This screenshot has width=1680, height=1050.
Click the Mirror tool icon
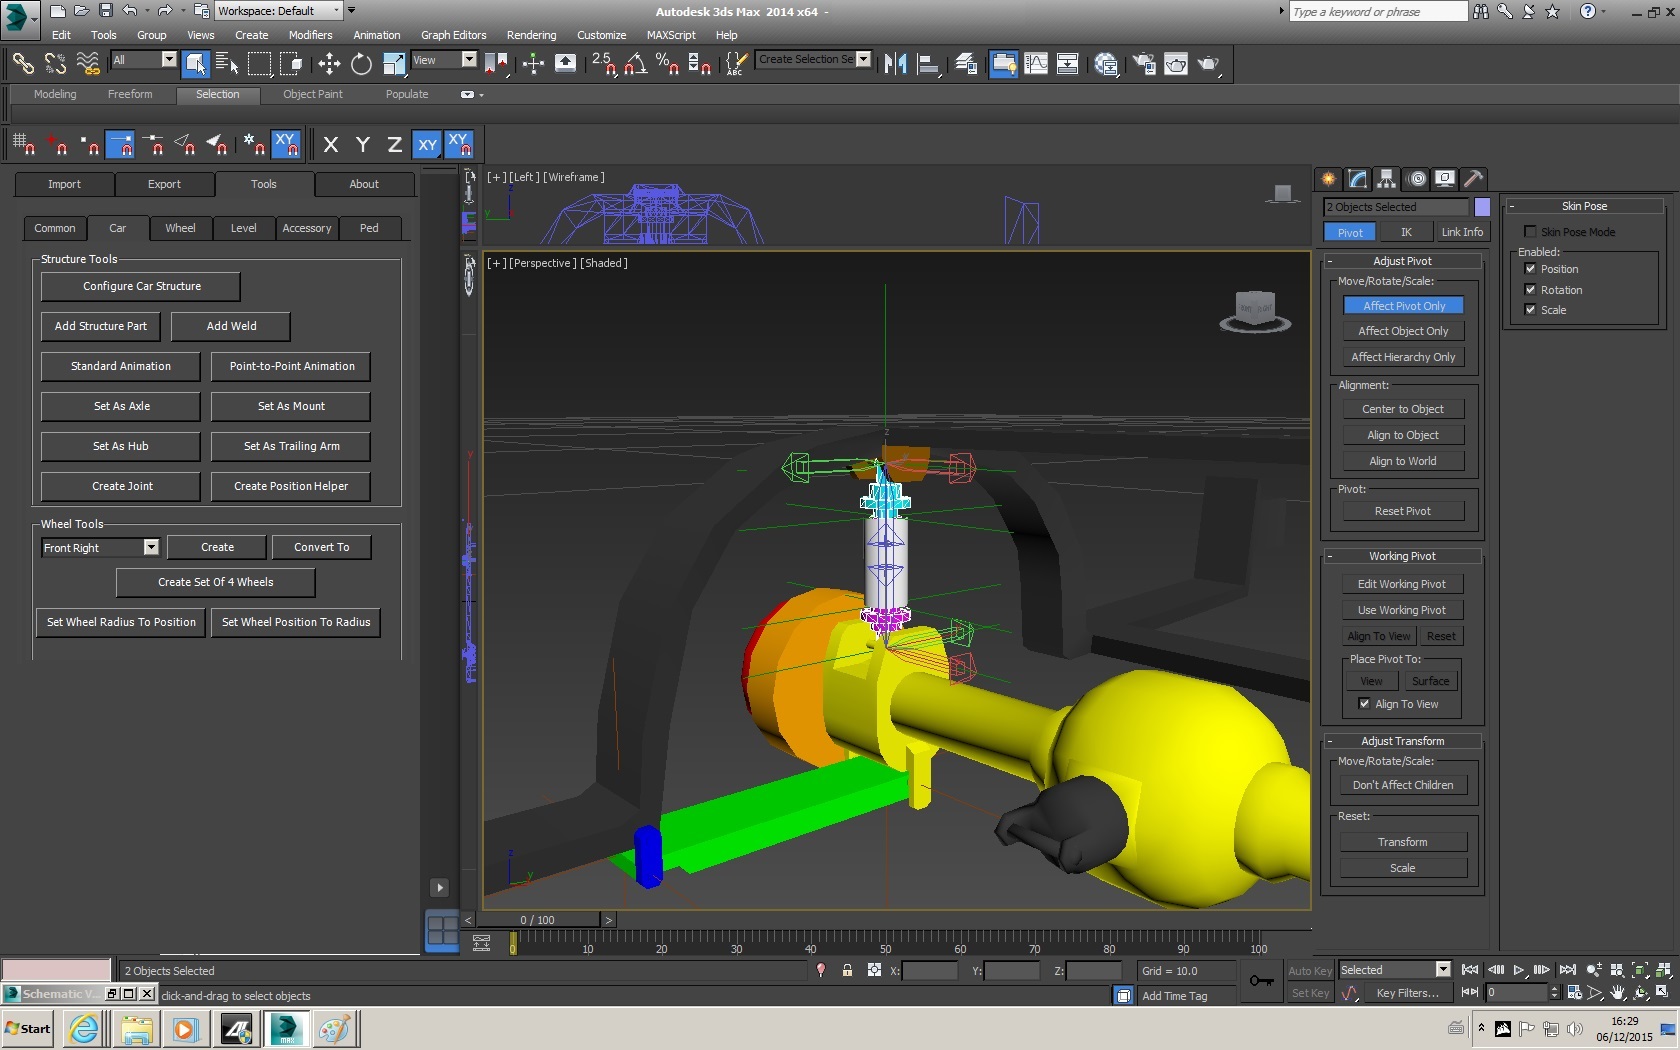(x=895, y=64)
